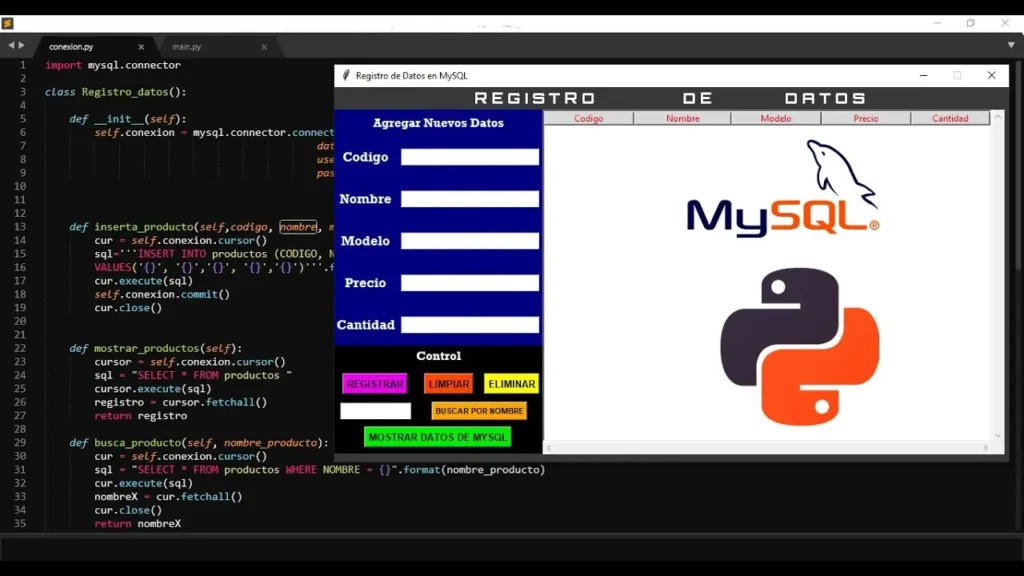Viewport: 1024px width, 576px height.
Task: Click the horizontal scrollbar under the table
Action: pos(766,447)
